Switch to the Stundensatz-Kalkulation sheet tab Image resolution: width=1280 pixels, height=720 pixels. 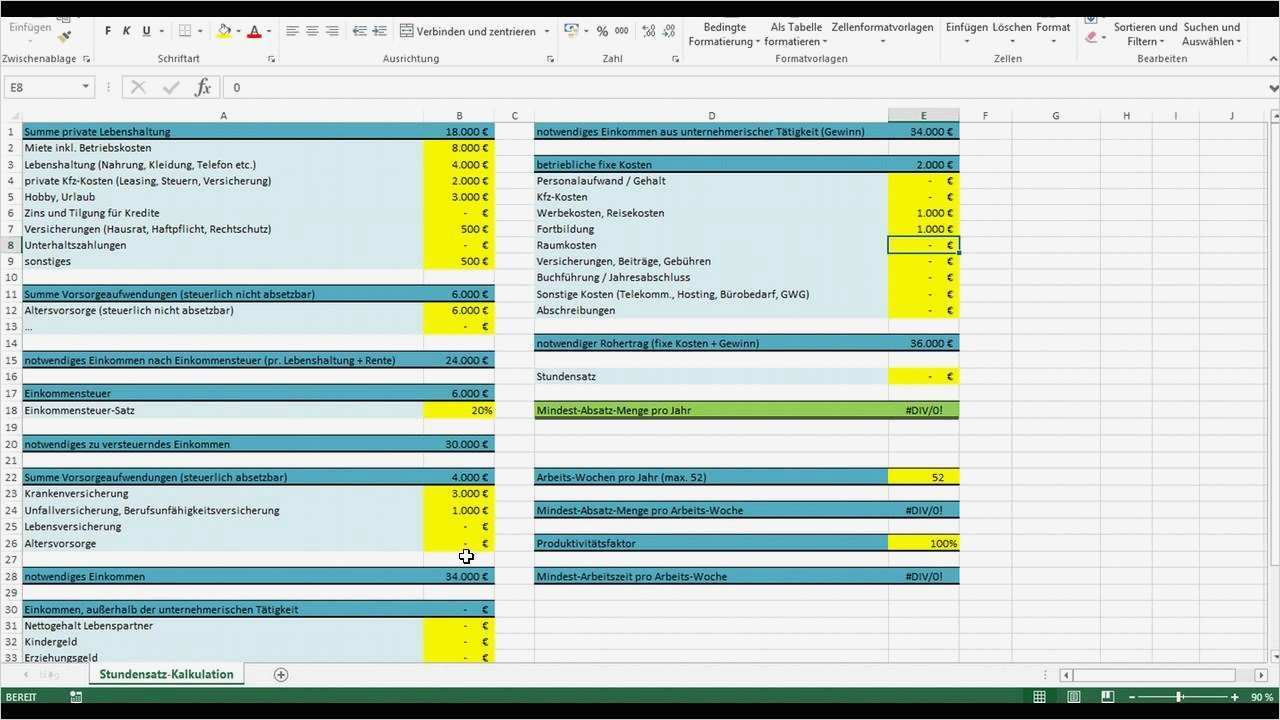click(x=166, y=674)
